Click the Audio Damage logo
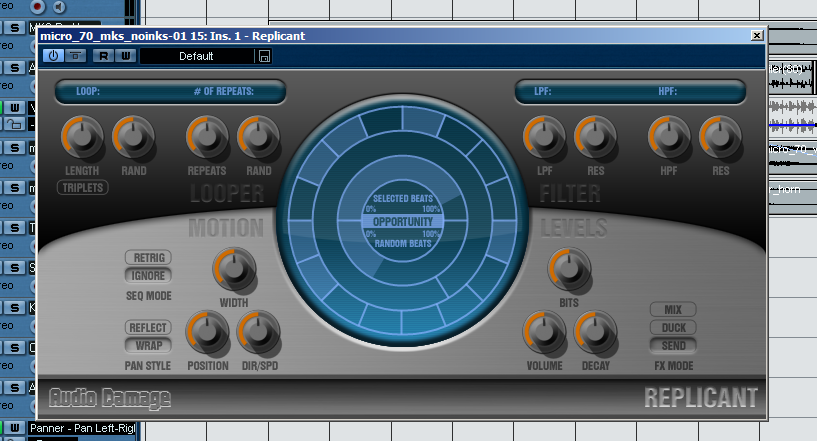 (x=110, y=398)
